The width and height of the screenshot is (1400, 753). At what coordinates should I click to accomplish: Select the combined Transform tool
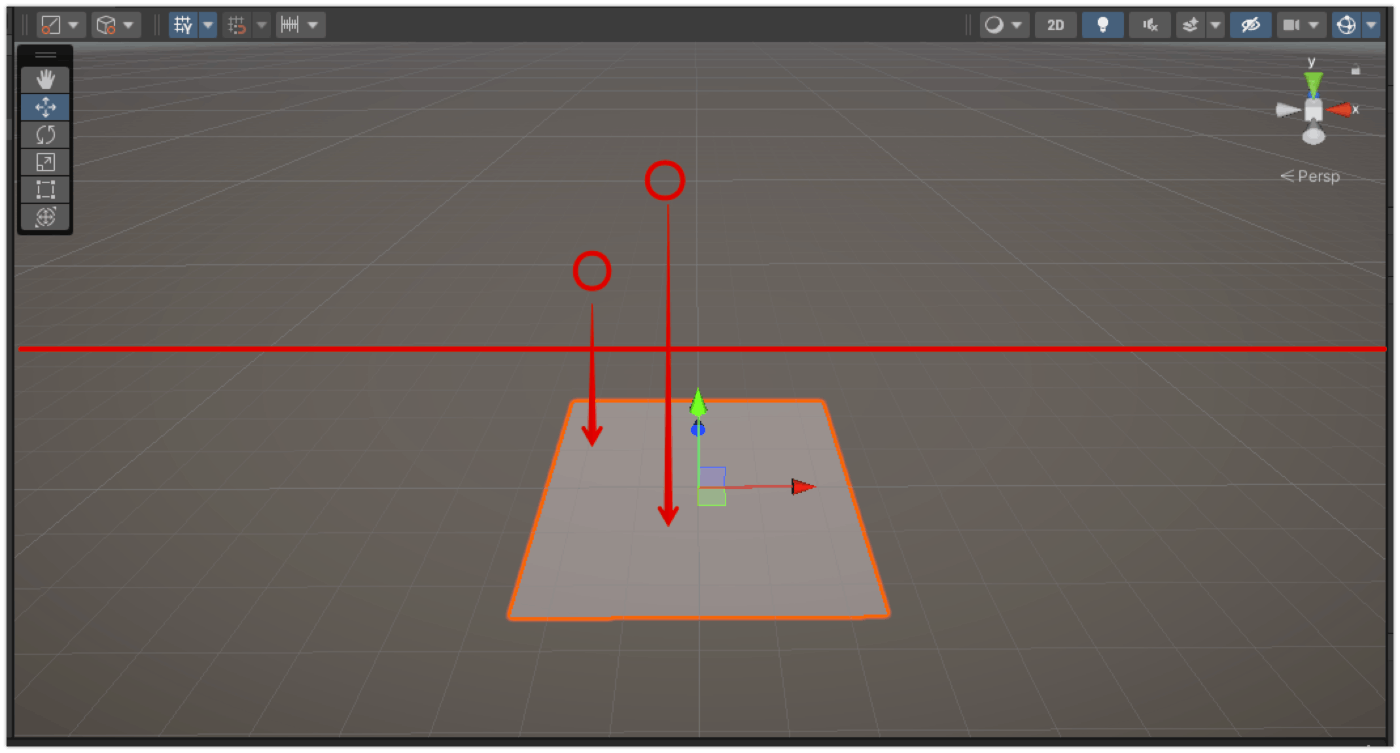[x=45, y=217]
